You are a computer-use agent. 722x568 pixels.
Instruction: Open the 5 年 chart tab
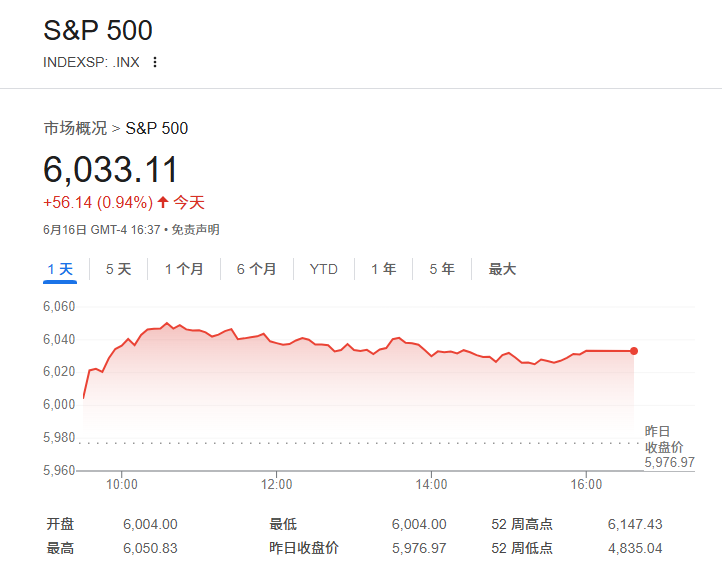click(441, 269)
